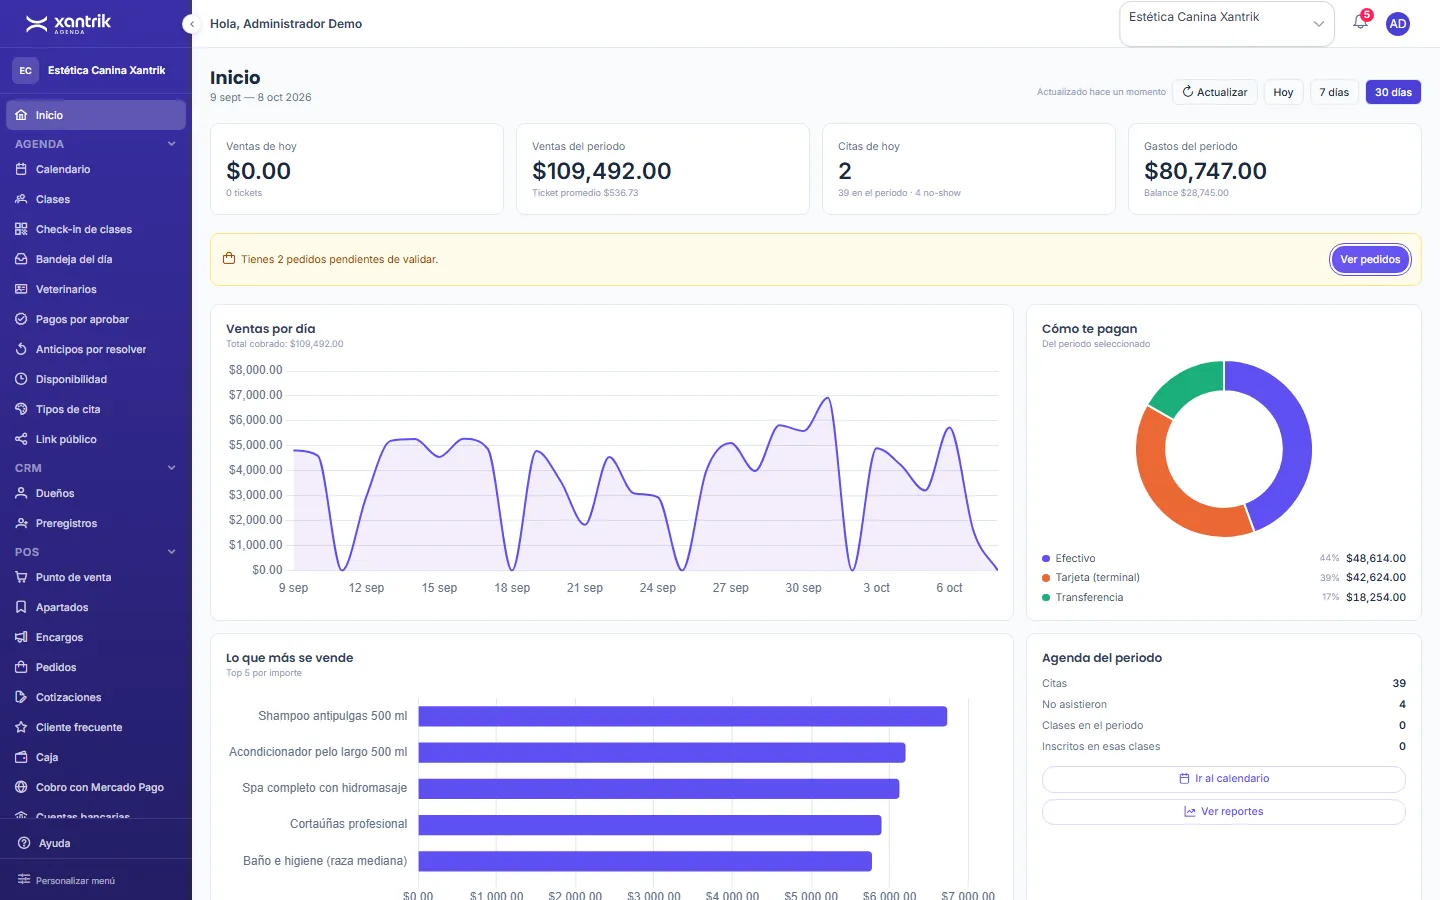
Task: Click the AD user avatar
Action: [x=1398, y=24]
